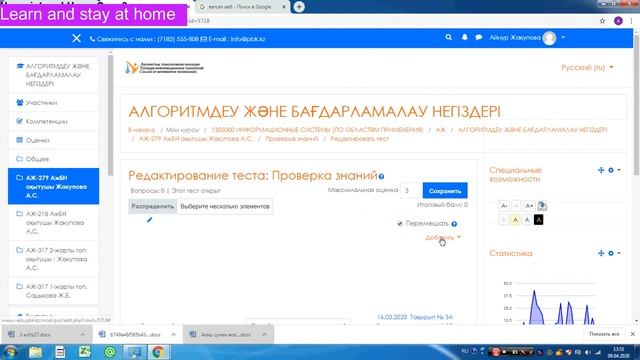The width and height of the screenshot is (640, 360).
Task: Click the Проверка знаний breadcrumb link
Action: pyautogui.click(x=291, y=139)
